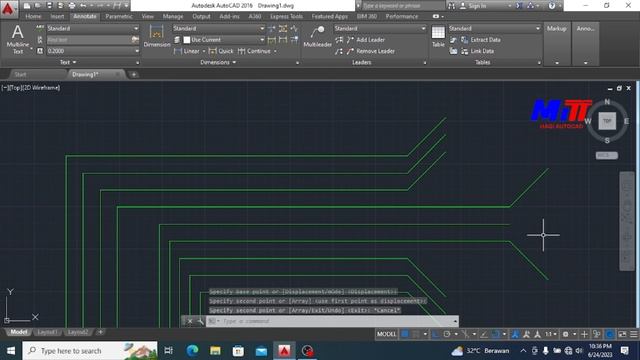Add new drawing tab with plus button

[x=133, y=74]
